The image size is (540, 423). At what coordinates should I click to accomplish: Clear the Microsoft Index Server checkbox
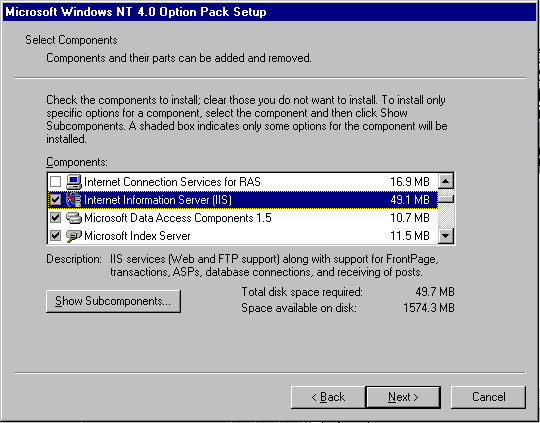[55, 236]
